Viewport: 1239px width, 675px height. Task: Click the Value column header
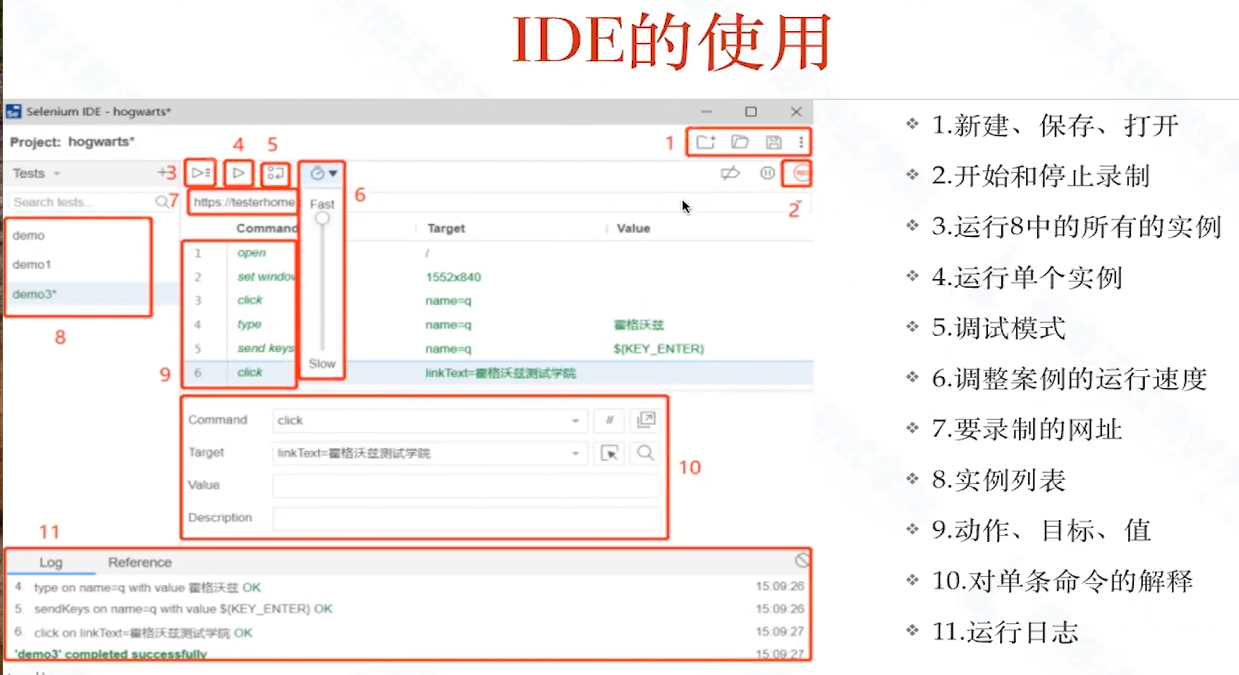click(633, 228)
